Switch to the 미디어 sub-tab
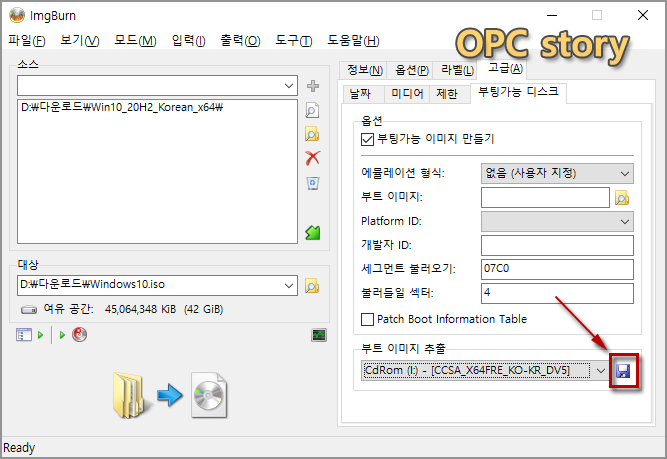 pos(407,94)
